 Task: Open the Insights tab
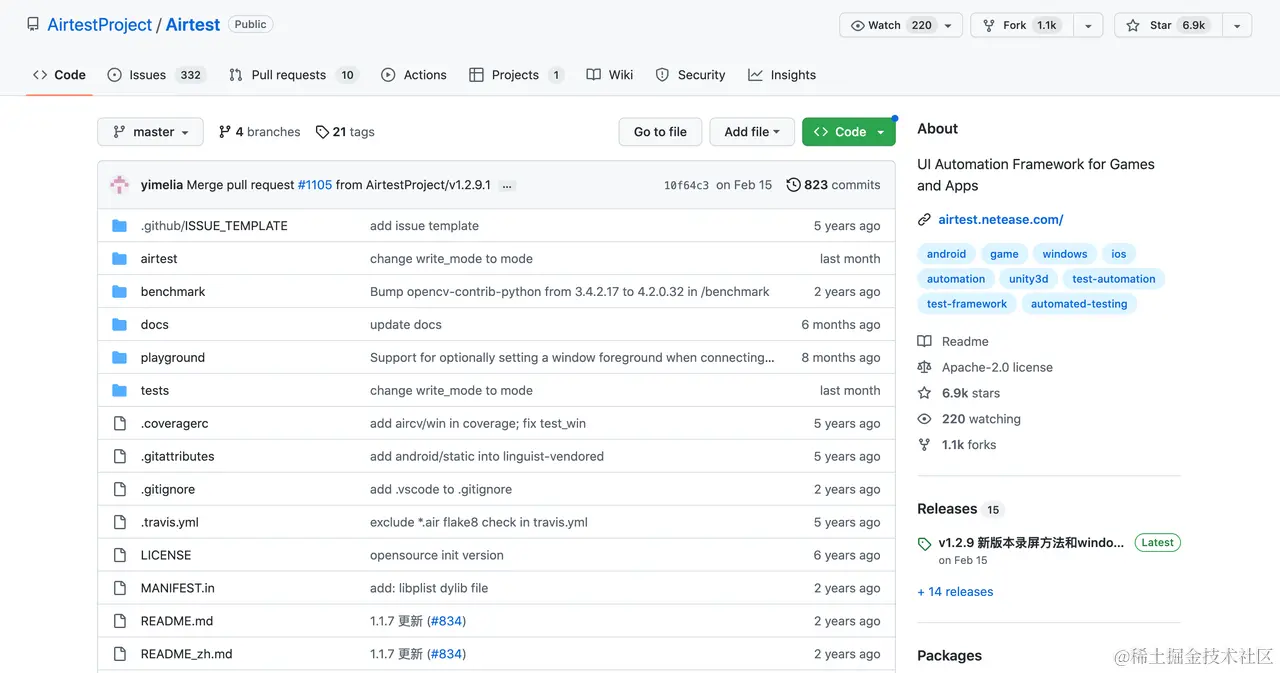click(782, 75)
